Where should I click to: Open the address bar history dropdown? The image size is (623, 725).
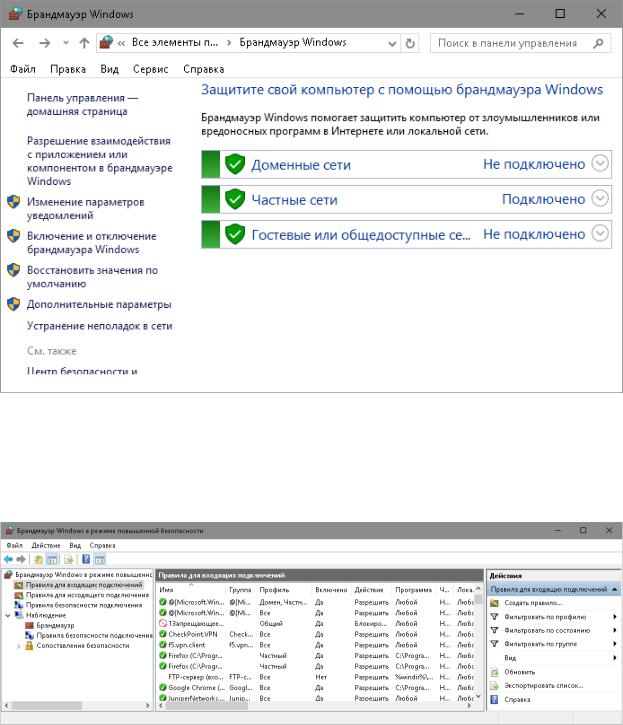click(x=392, y=43)
